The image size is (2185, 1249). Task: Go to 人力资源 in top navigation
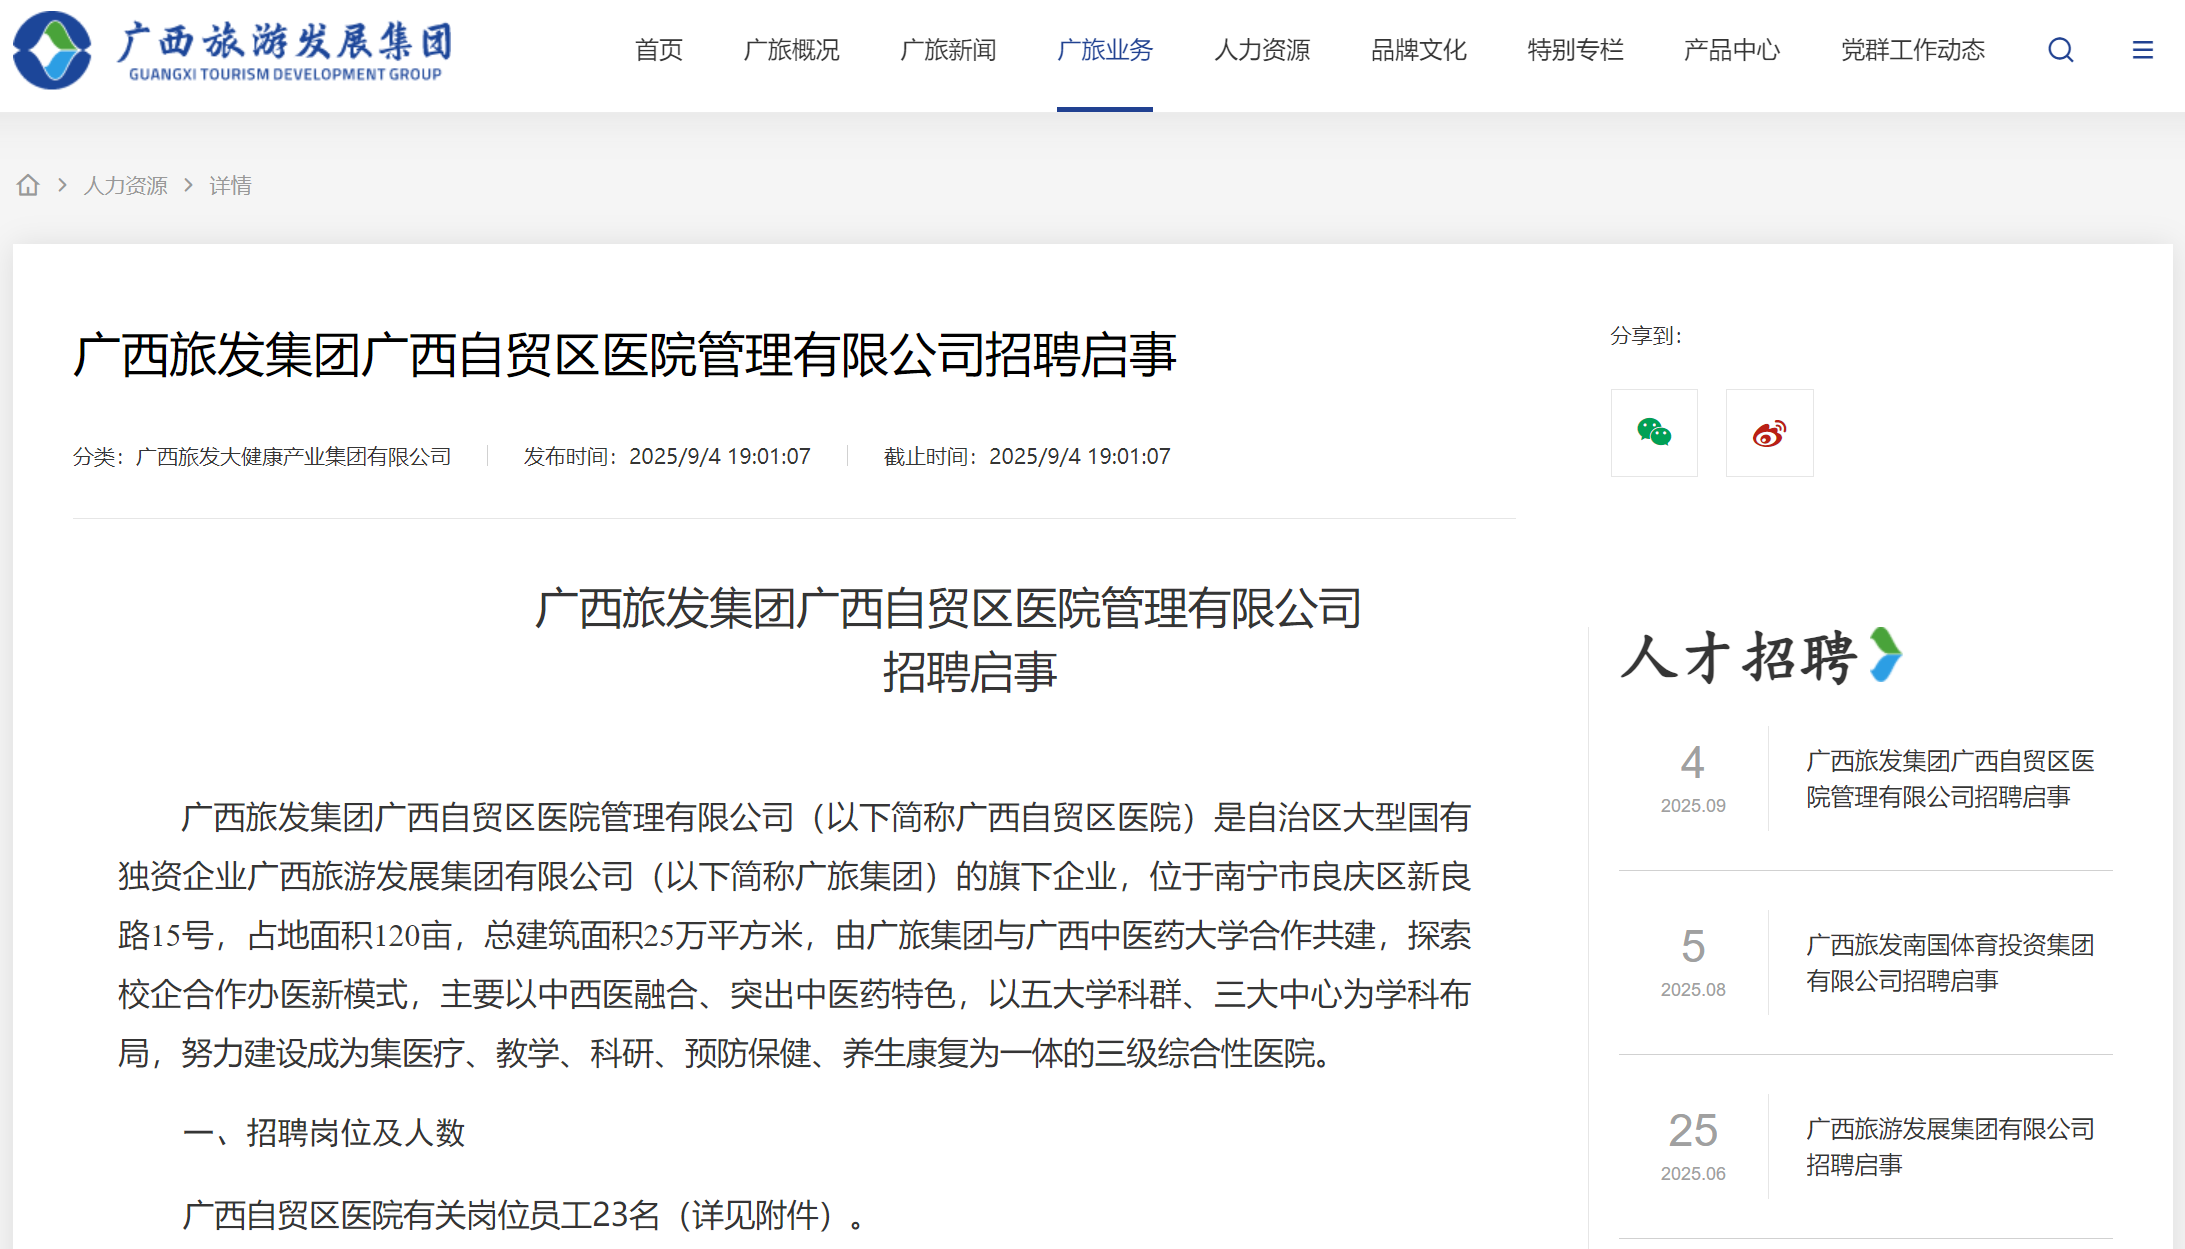tap(1261, 50)
